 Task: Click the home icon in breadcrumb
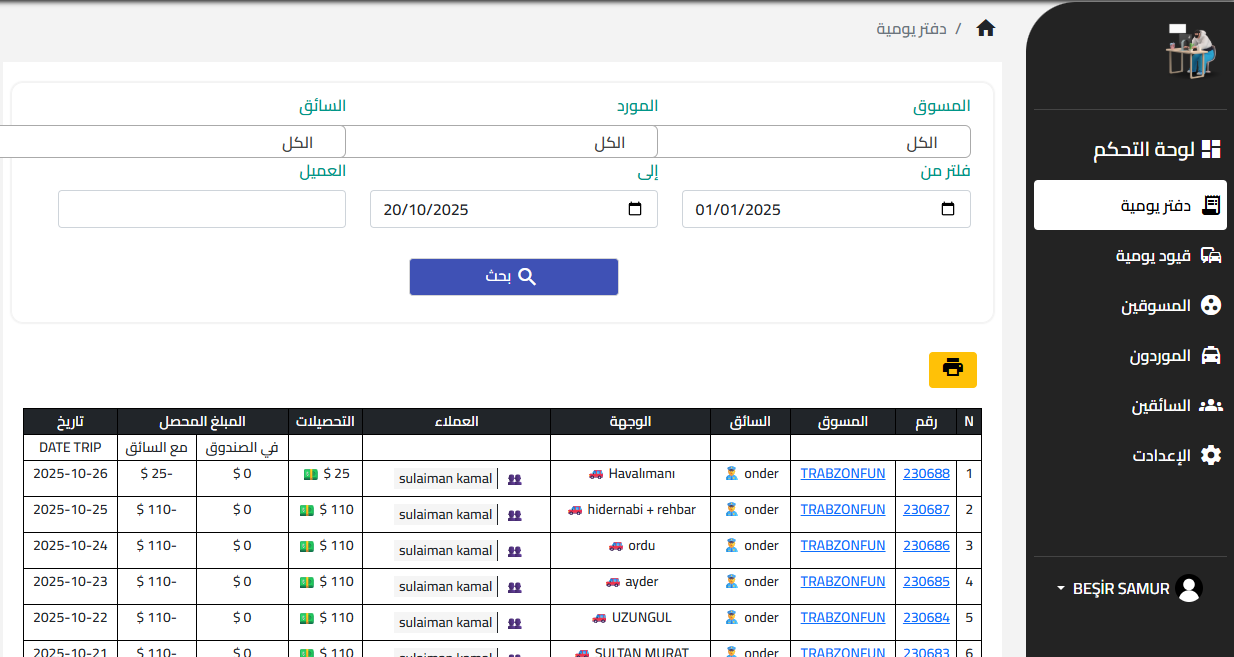pos(986,28)
